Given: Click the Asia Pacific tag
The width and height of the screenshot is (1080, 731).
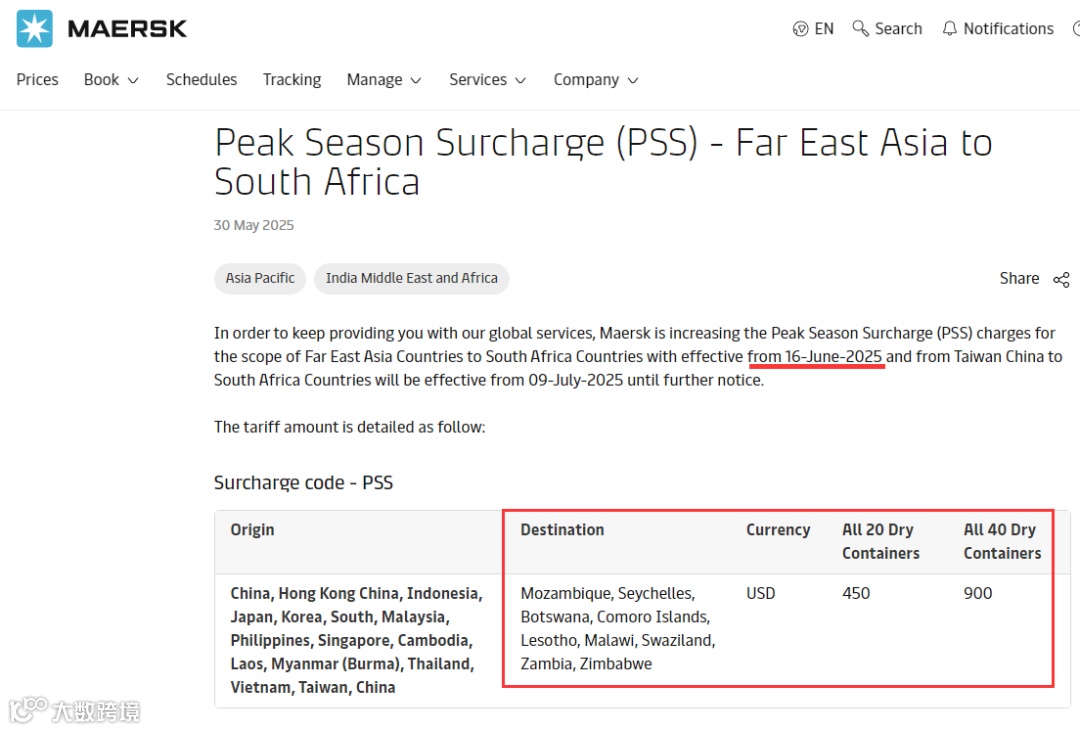Looking at the screenshot, I should [260, 278].
